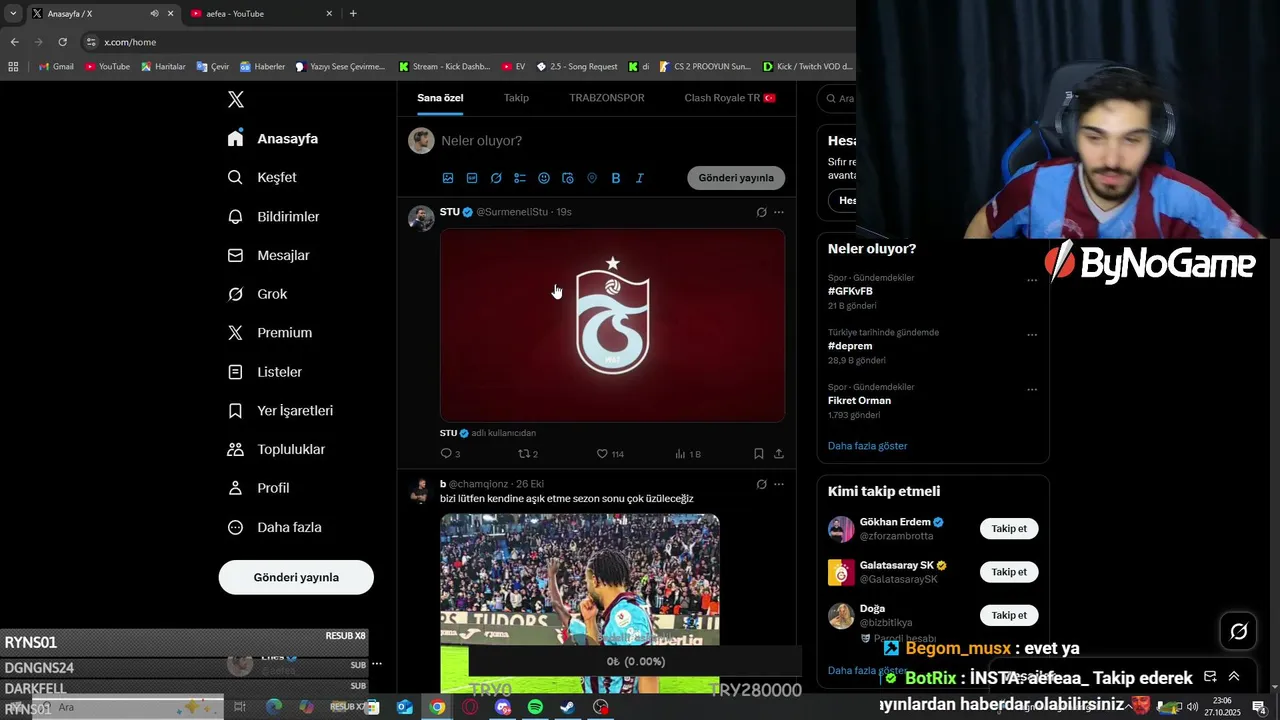
Task: Open Listeler in sidebar
Action: coord(264,372)
